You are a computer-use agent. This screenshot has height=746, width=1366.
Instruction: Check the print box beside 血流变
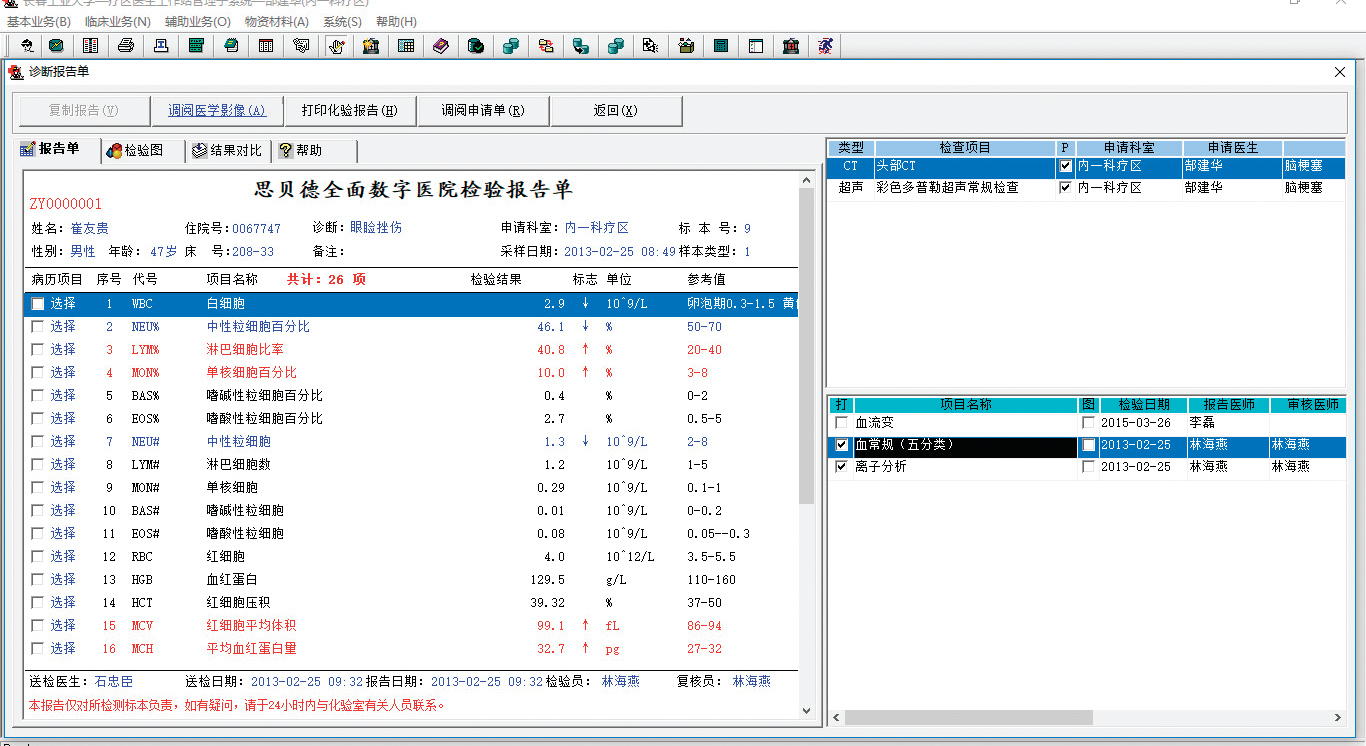pos(841,423)
